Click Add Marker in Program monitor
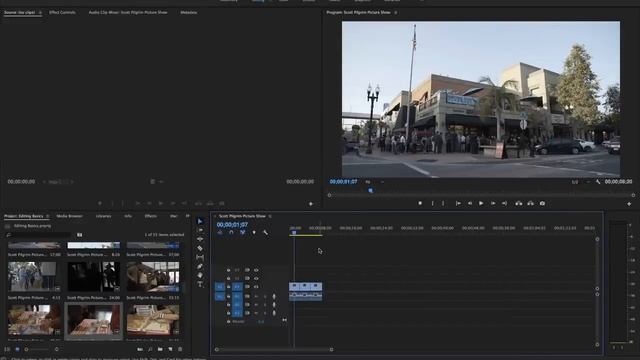 [420, 203]
